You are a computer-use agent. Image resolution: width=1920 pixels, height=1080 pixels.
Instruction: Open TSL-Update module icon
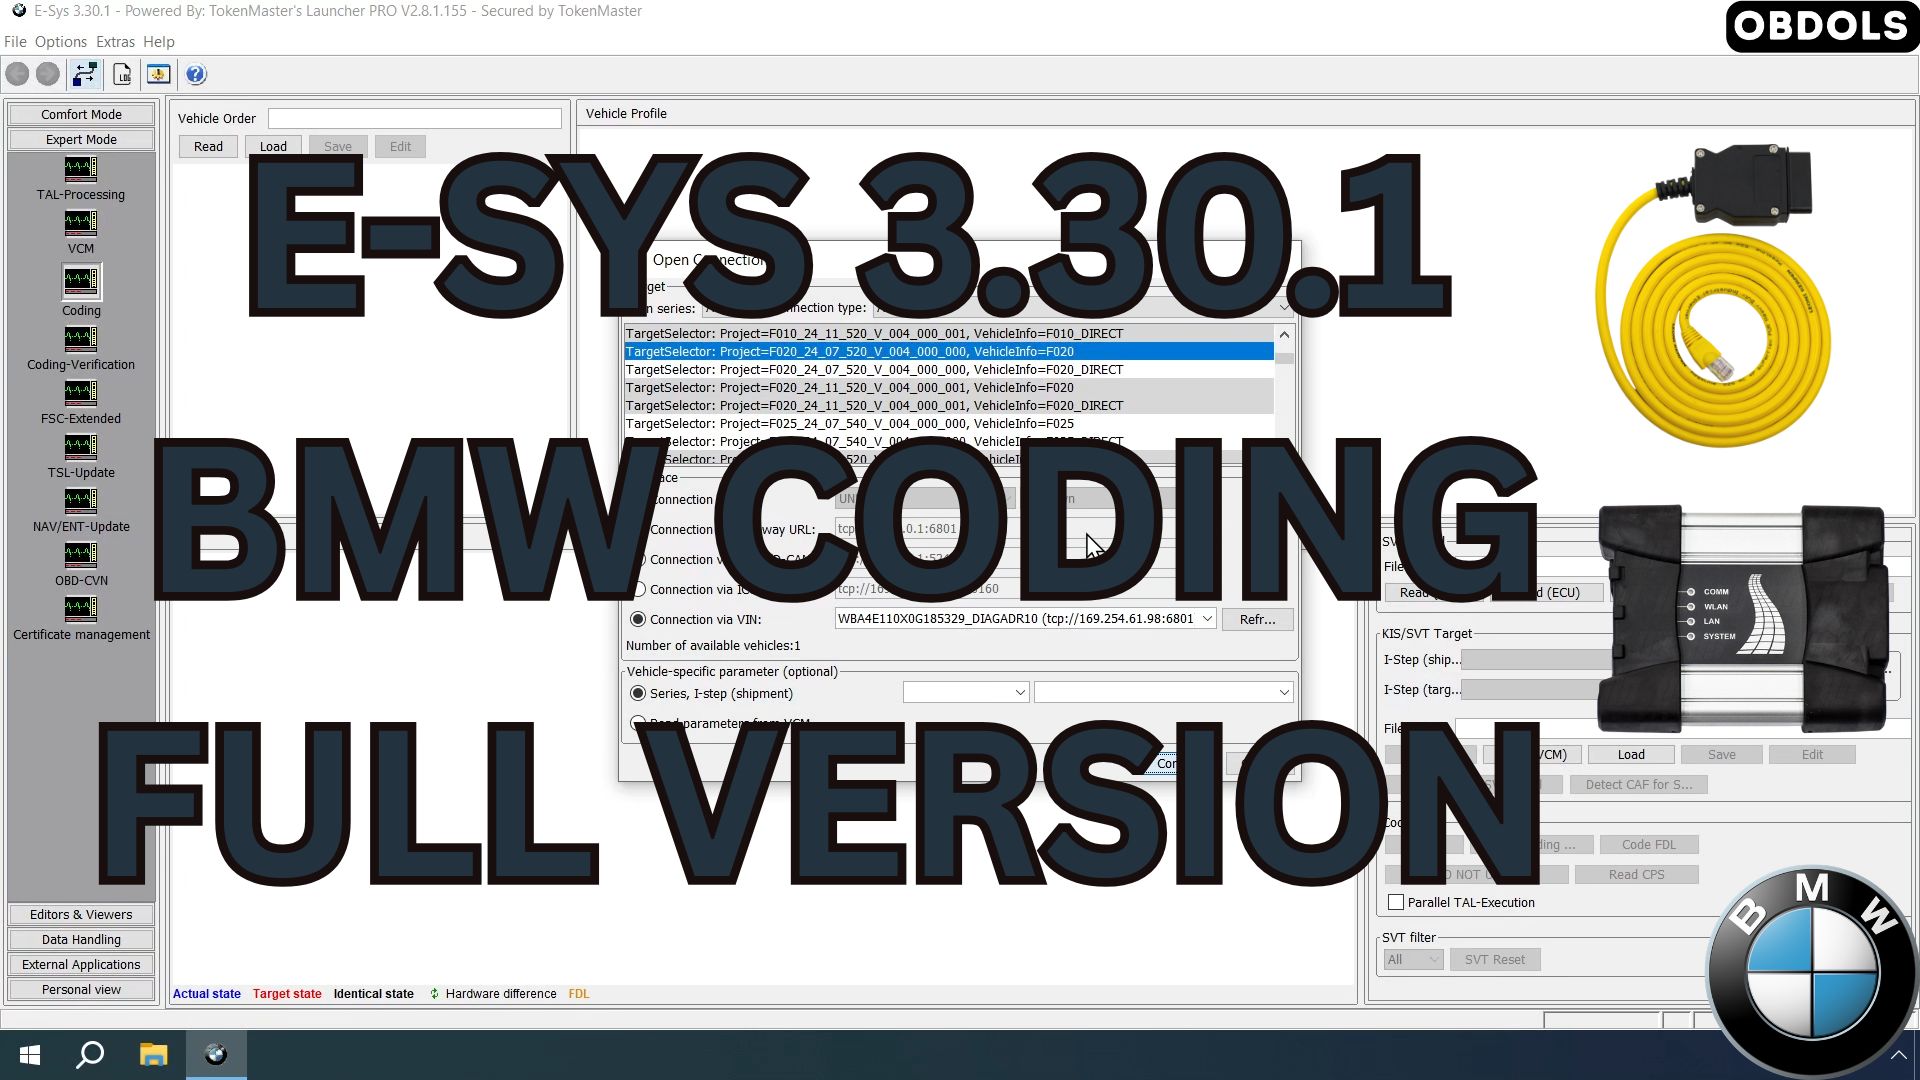point(81,446)
